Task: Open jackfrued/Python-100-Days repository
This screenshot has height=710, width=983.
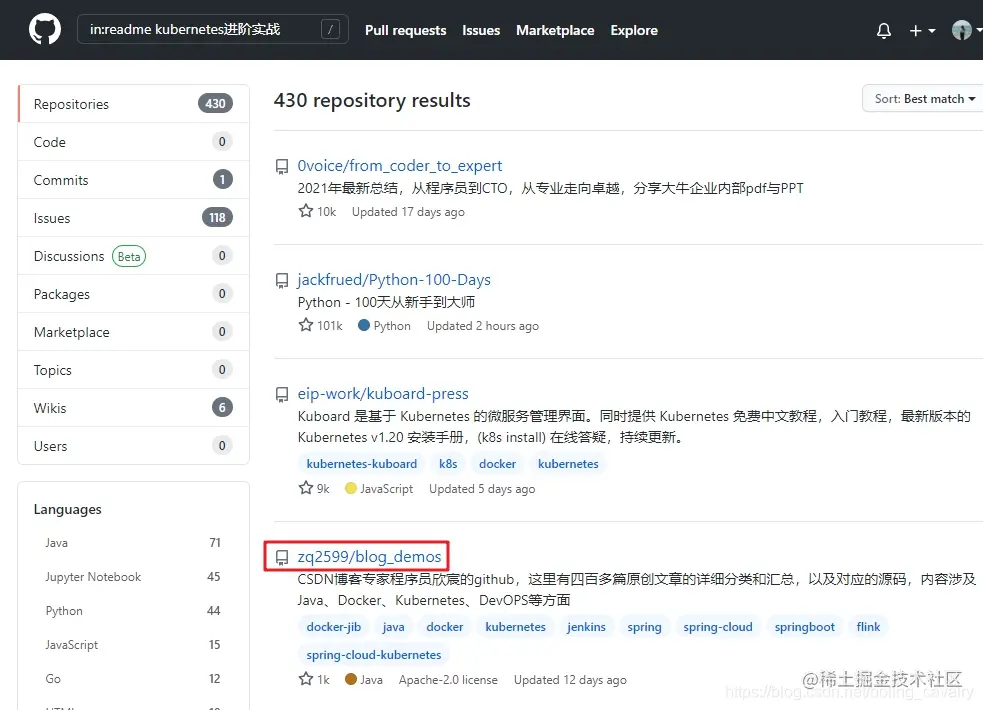Action: [x=394, y=279]
